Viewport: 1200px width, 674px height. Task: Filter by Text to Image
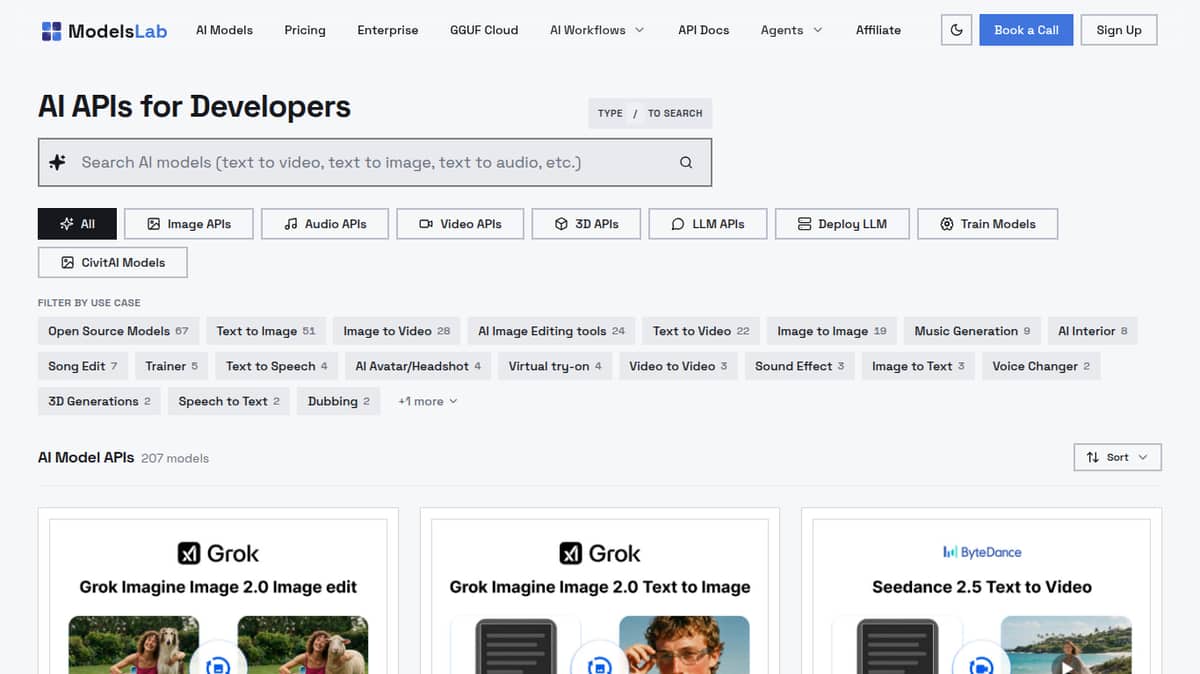(266, 331)
